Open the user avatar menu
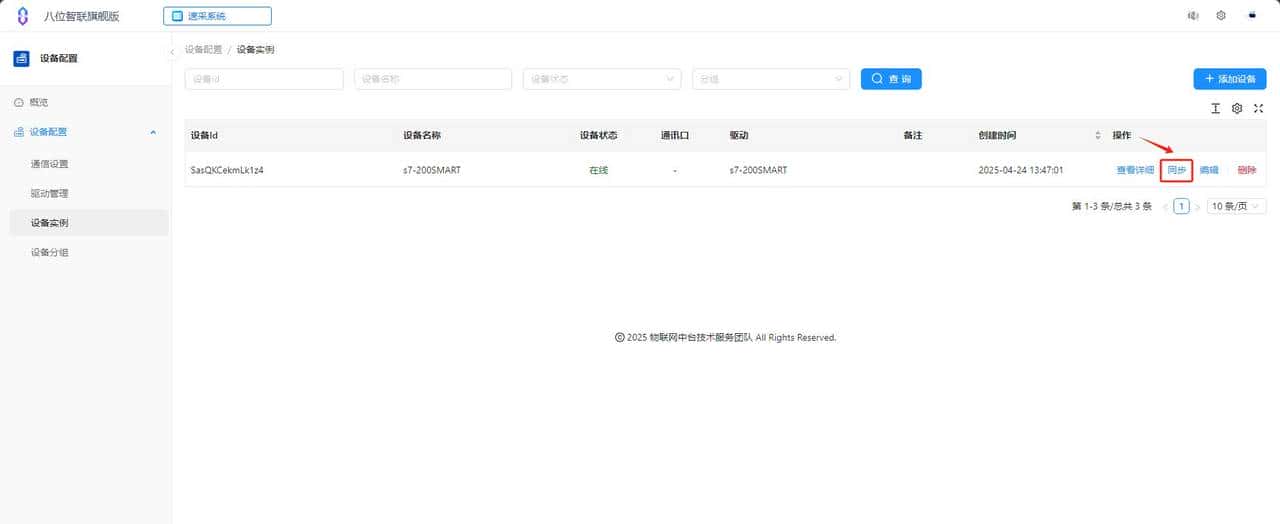1280x524 pixels. pyautogui.click(x=1252, y=16)
